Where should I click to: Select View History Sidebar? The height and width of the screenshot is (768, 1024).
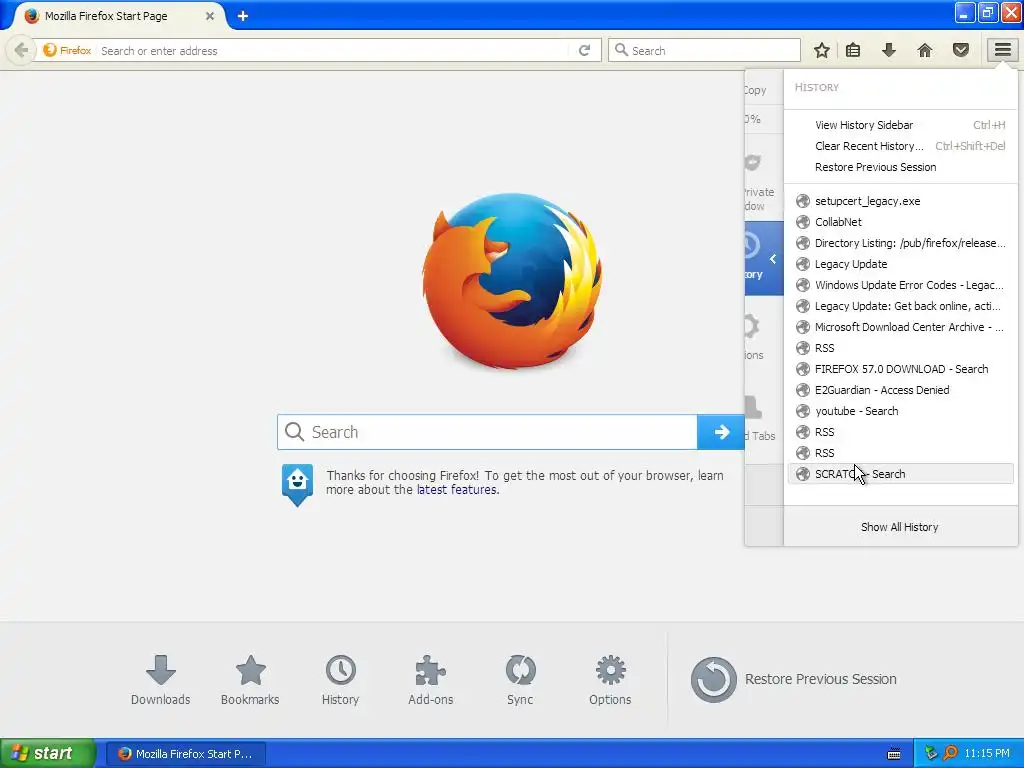(x=901, y=125)
